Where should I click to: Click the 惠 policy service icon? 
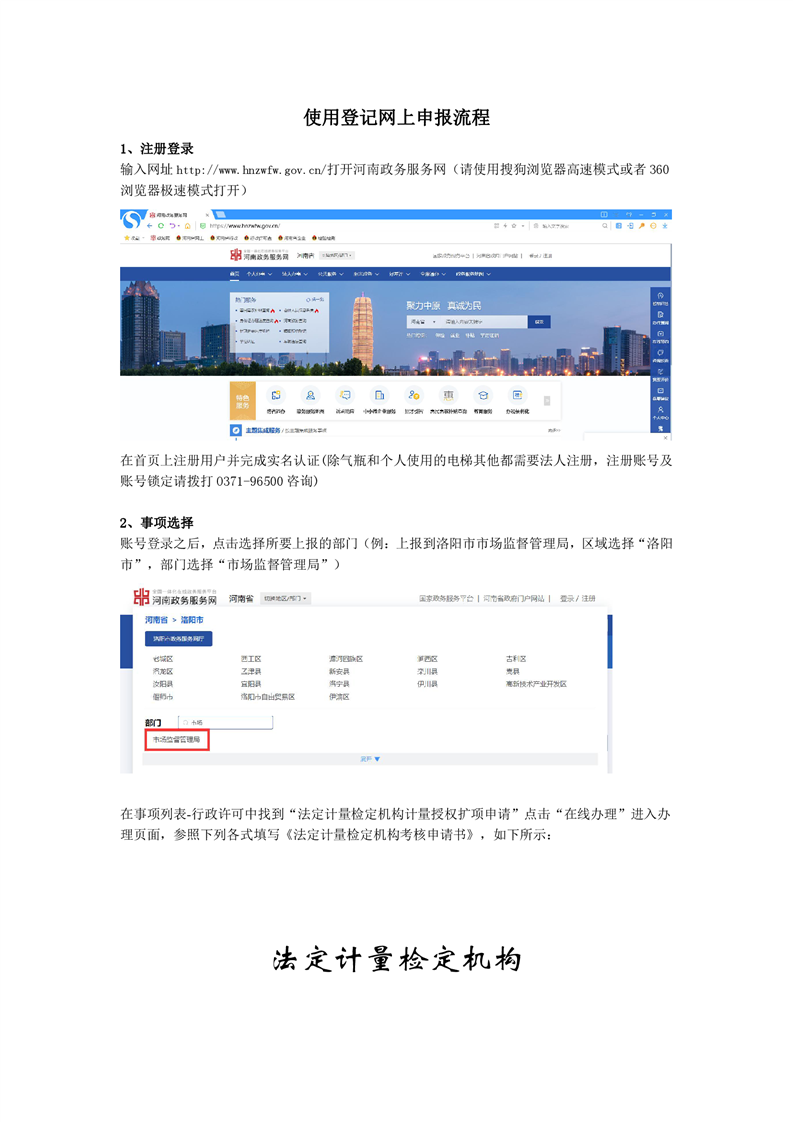pyautogui.click(x=449, y=395)
